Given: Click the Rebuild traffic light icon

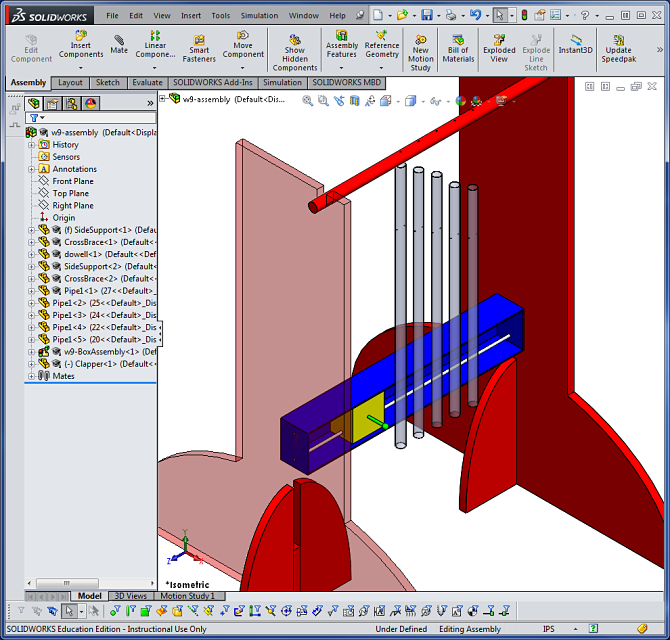Looking at the screenshot, I should 525,15.
